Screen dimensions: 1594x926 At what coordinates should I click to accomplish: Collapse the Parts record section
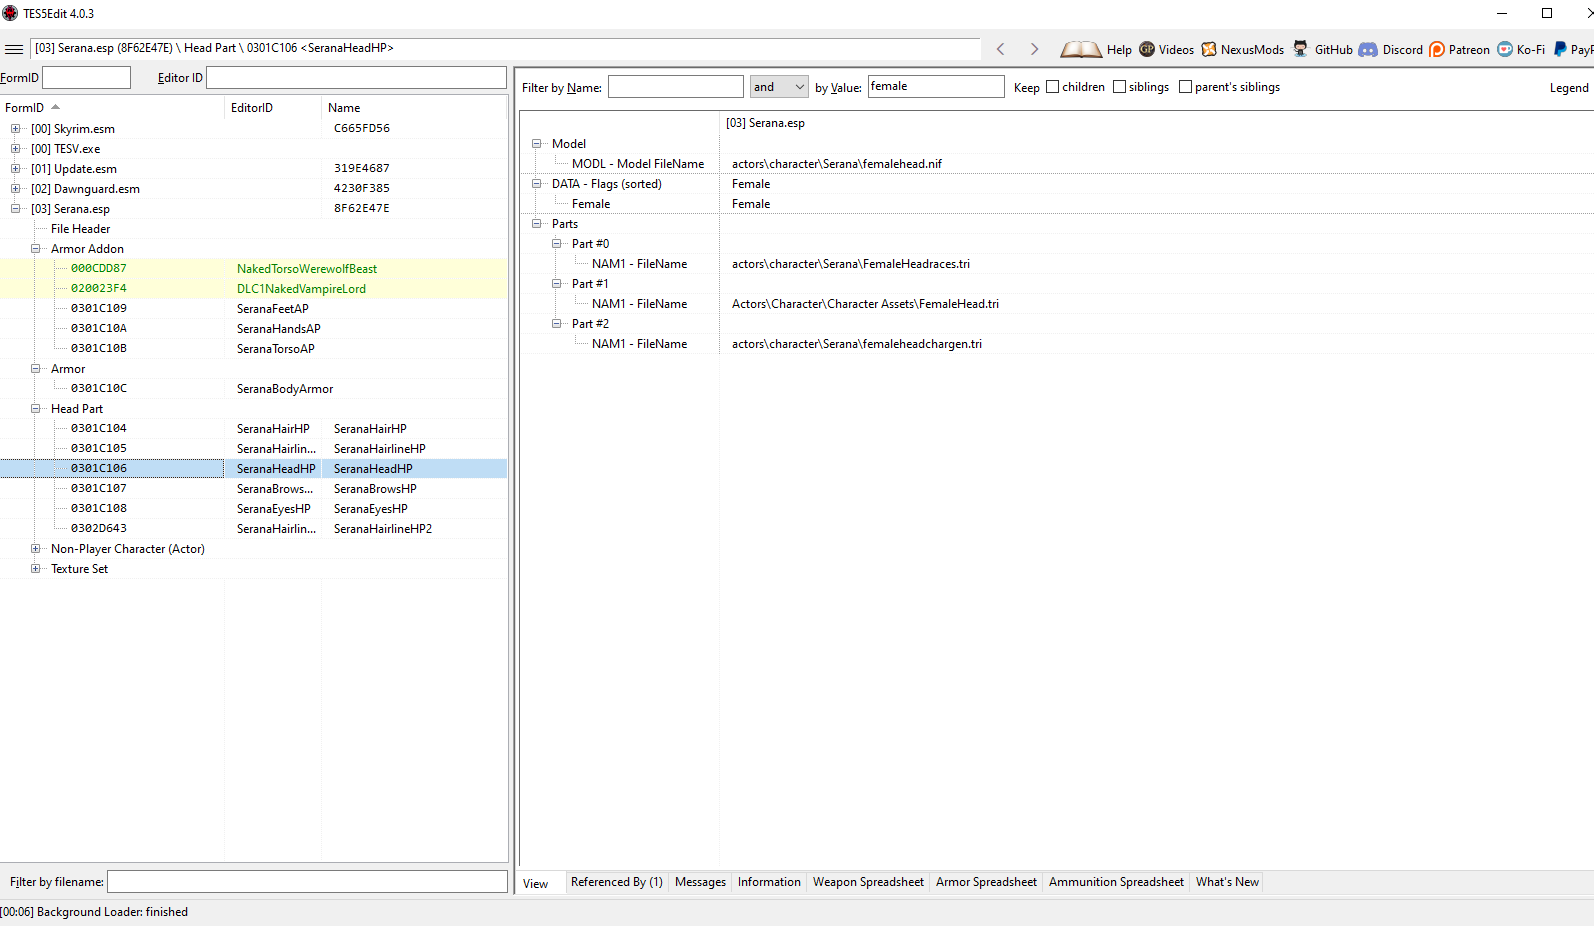[x=536, y=223]
